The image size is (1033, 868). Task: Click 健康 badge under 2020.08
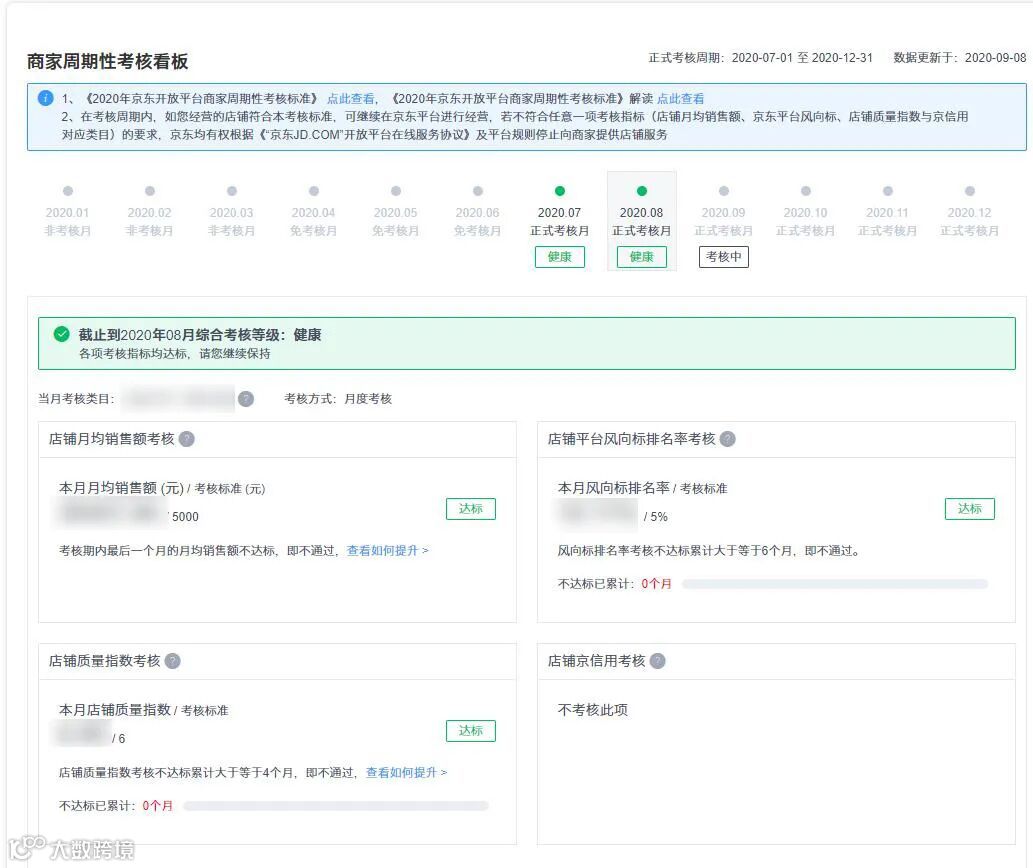[642, 256]
